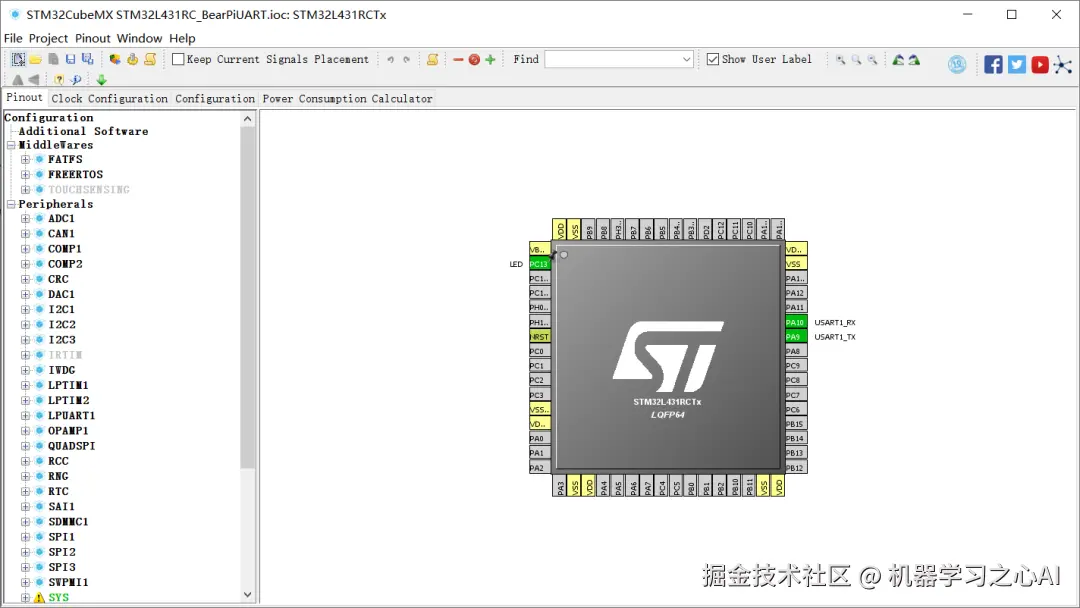Switch to the Power Consumption Calculator tab
The width and height of the screenshot is (1080, 608).
click(348, 98)
